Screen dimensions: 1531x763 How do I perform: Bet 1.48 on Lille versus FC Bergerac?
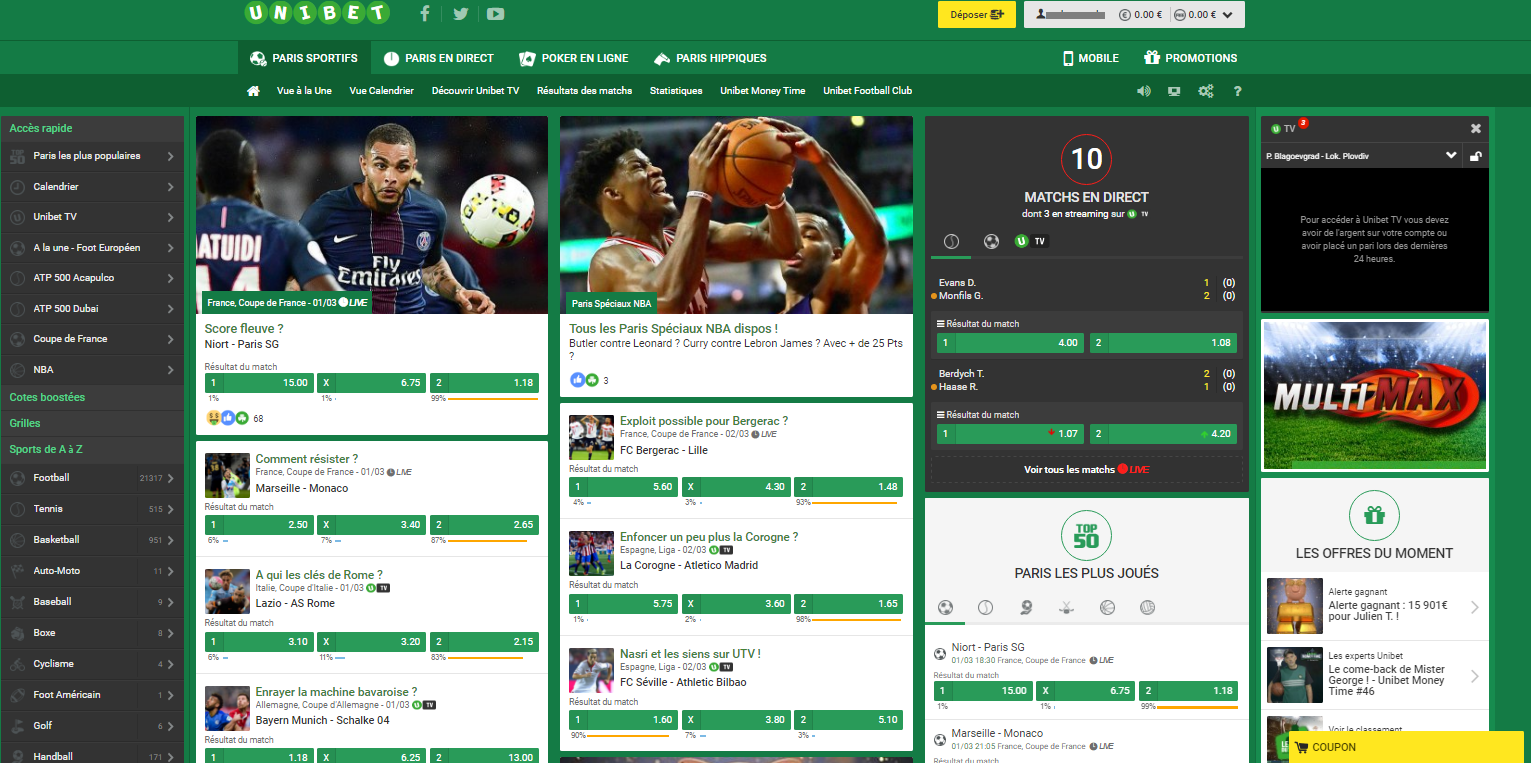(x=848, y=487)
